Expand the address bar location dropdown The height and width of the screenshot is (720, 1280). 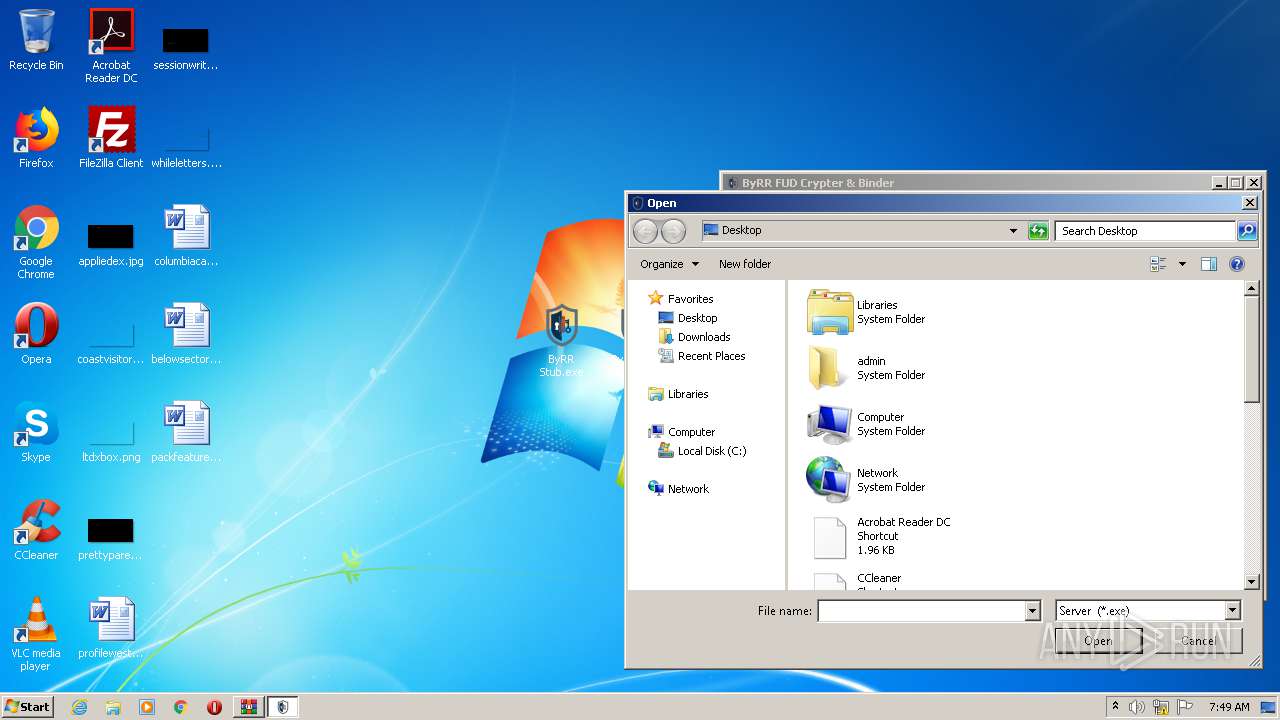click(1013, 231)
